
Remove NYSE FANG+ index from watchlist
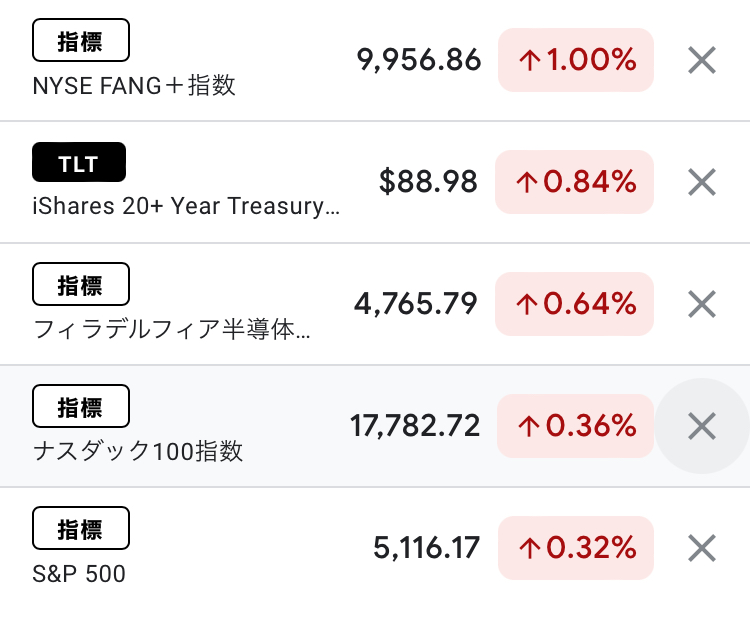coord(702,60)
